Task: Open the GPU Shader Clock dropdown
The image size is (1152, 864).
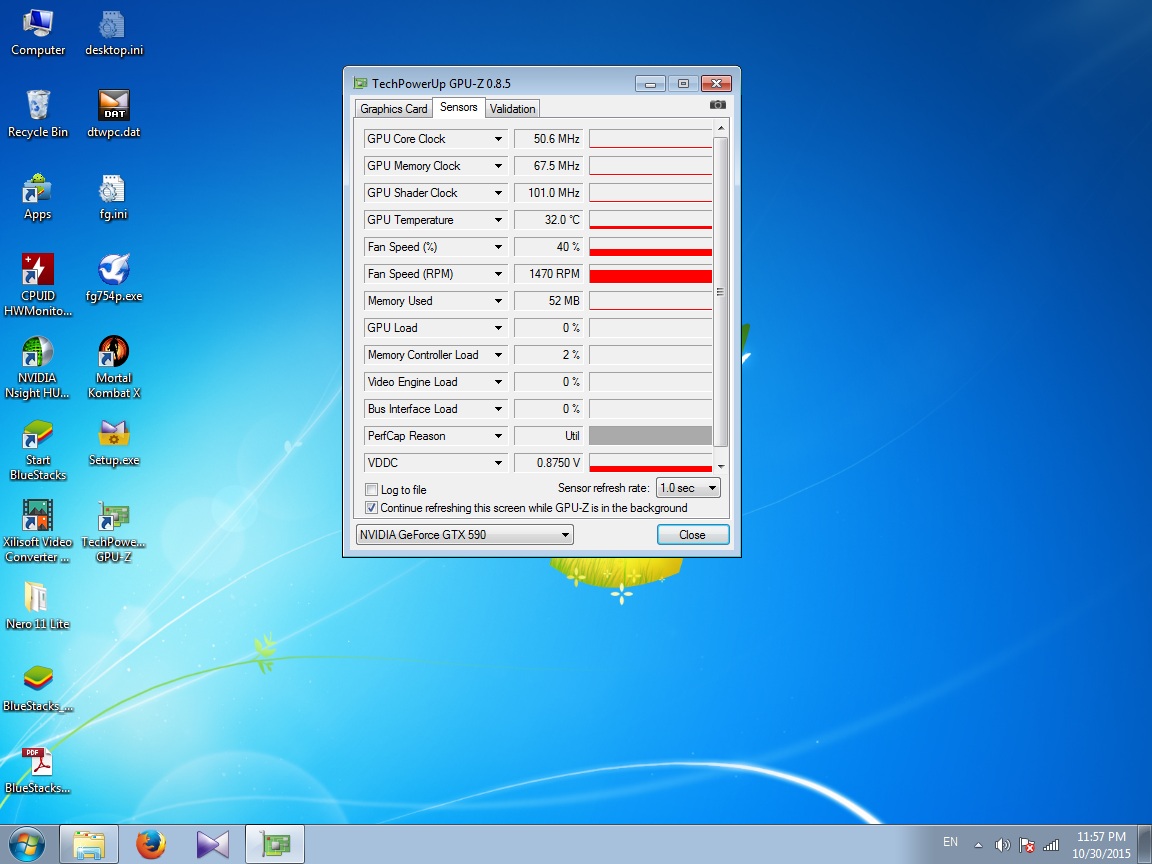Action: pyautogui.click(x=498, y=192)
